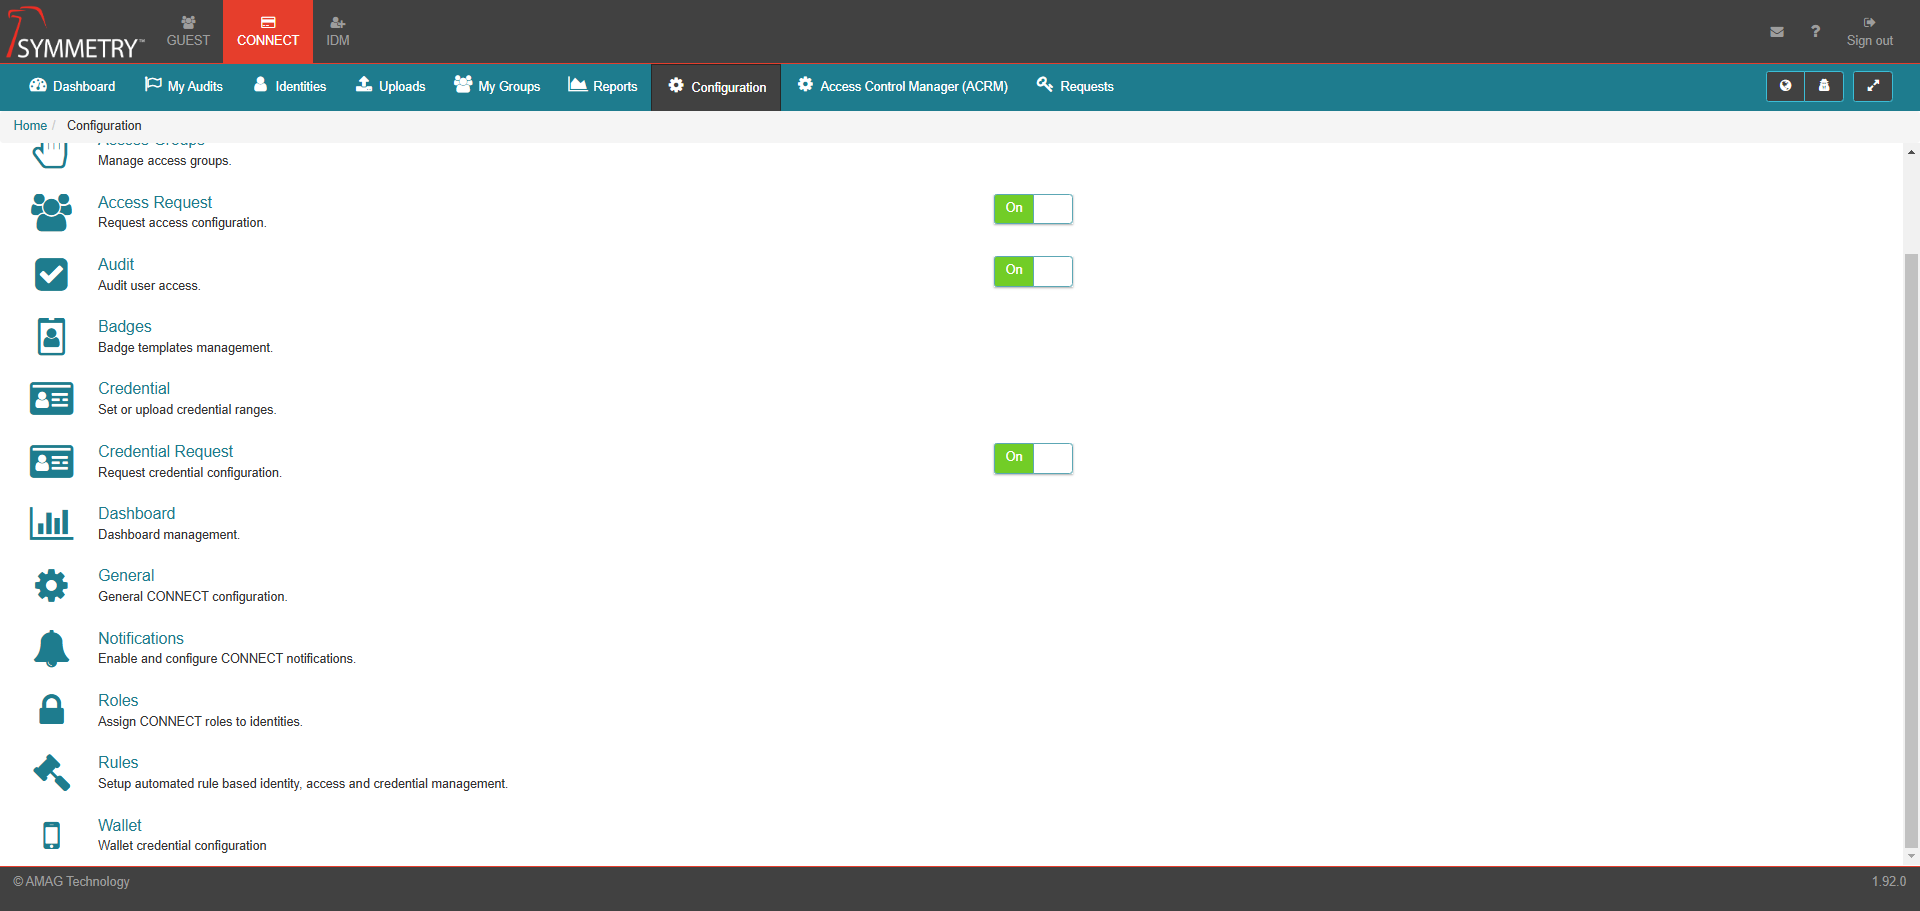Click the Symmetry logo

(75, 32)
